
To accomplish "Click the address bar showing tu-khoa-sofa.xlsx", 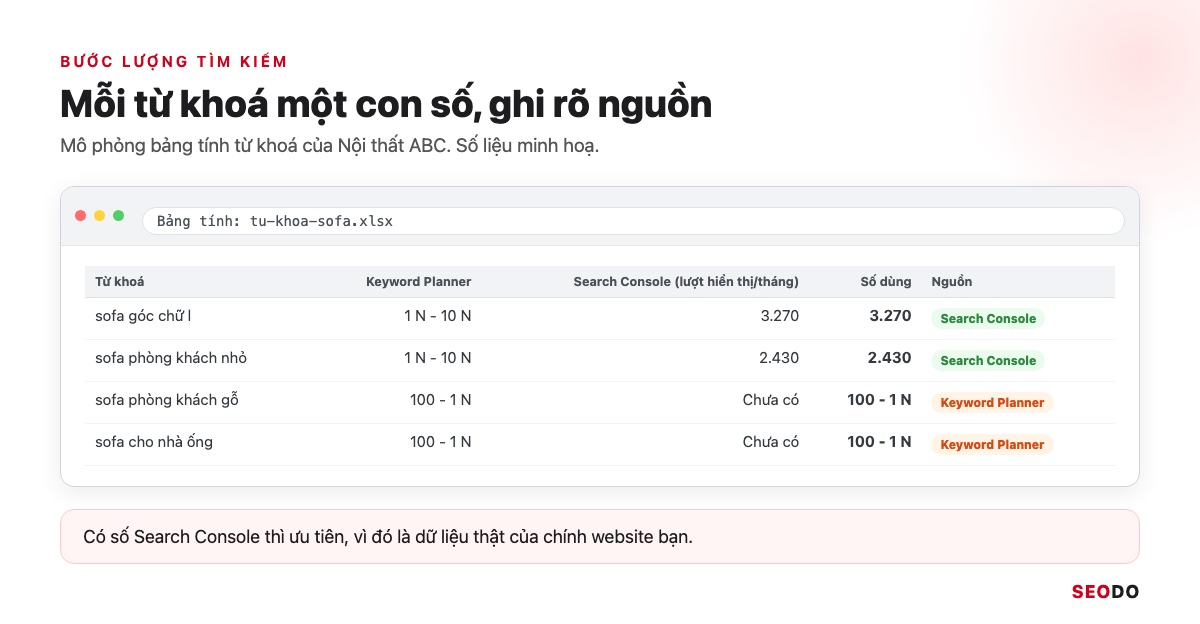I will click(633, 221).
